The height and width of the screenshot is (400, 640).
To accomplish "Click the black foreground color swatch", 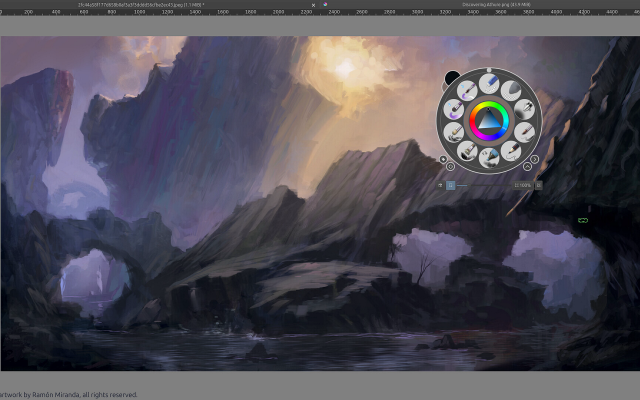I will [x=452, y=78].
